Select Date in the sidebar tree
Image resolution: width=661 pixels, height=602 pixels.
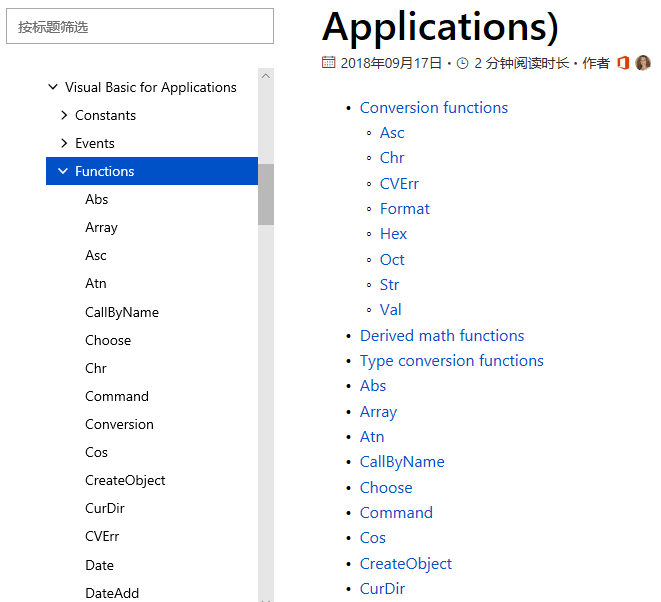[x=99, y=565]
